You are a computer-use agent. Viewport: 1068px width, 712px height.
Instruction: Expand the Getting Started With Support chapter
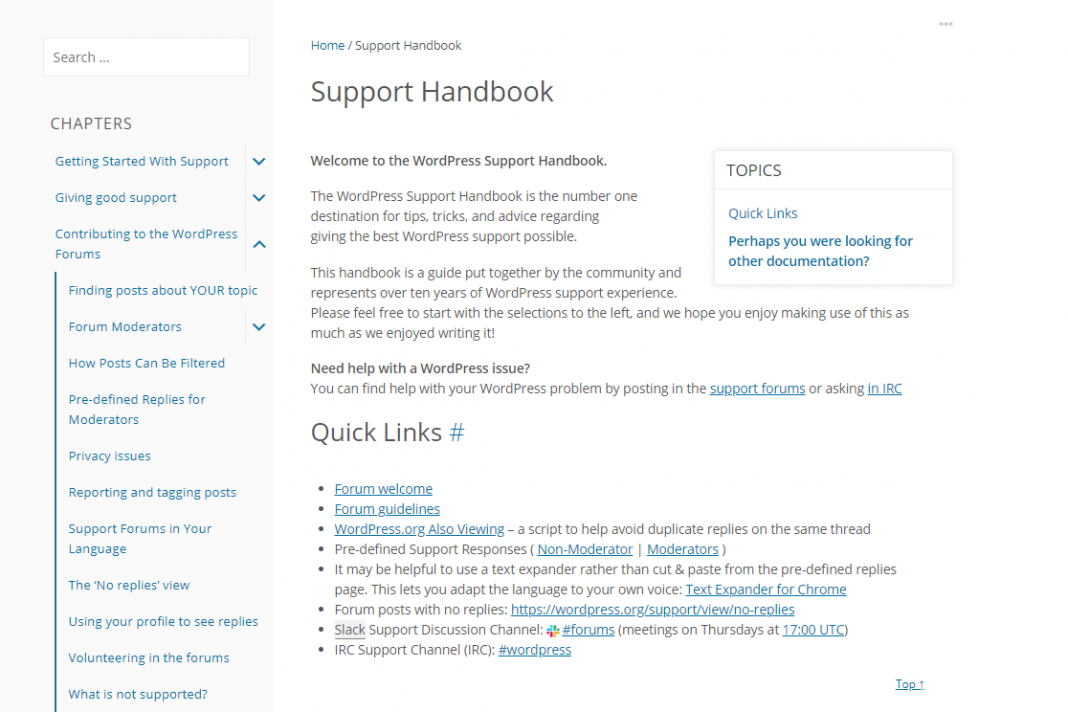tap(258, 161)
